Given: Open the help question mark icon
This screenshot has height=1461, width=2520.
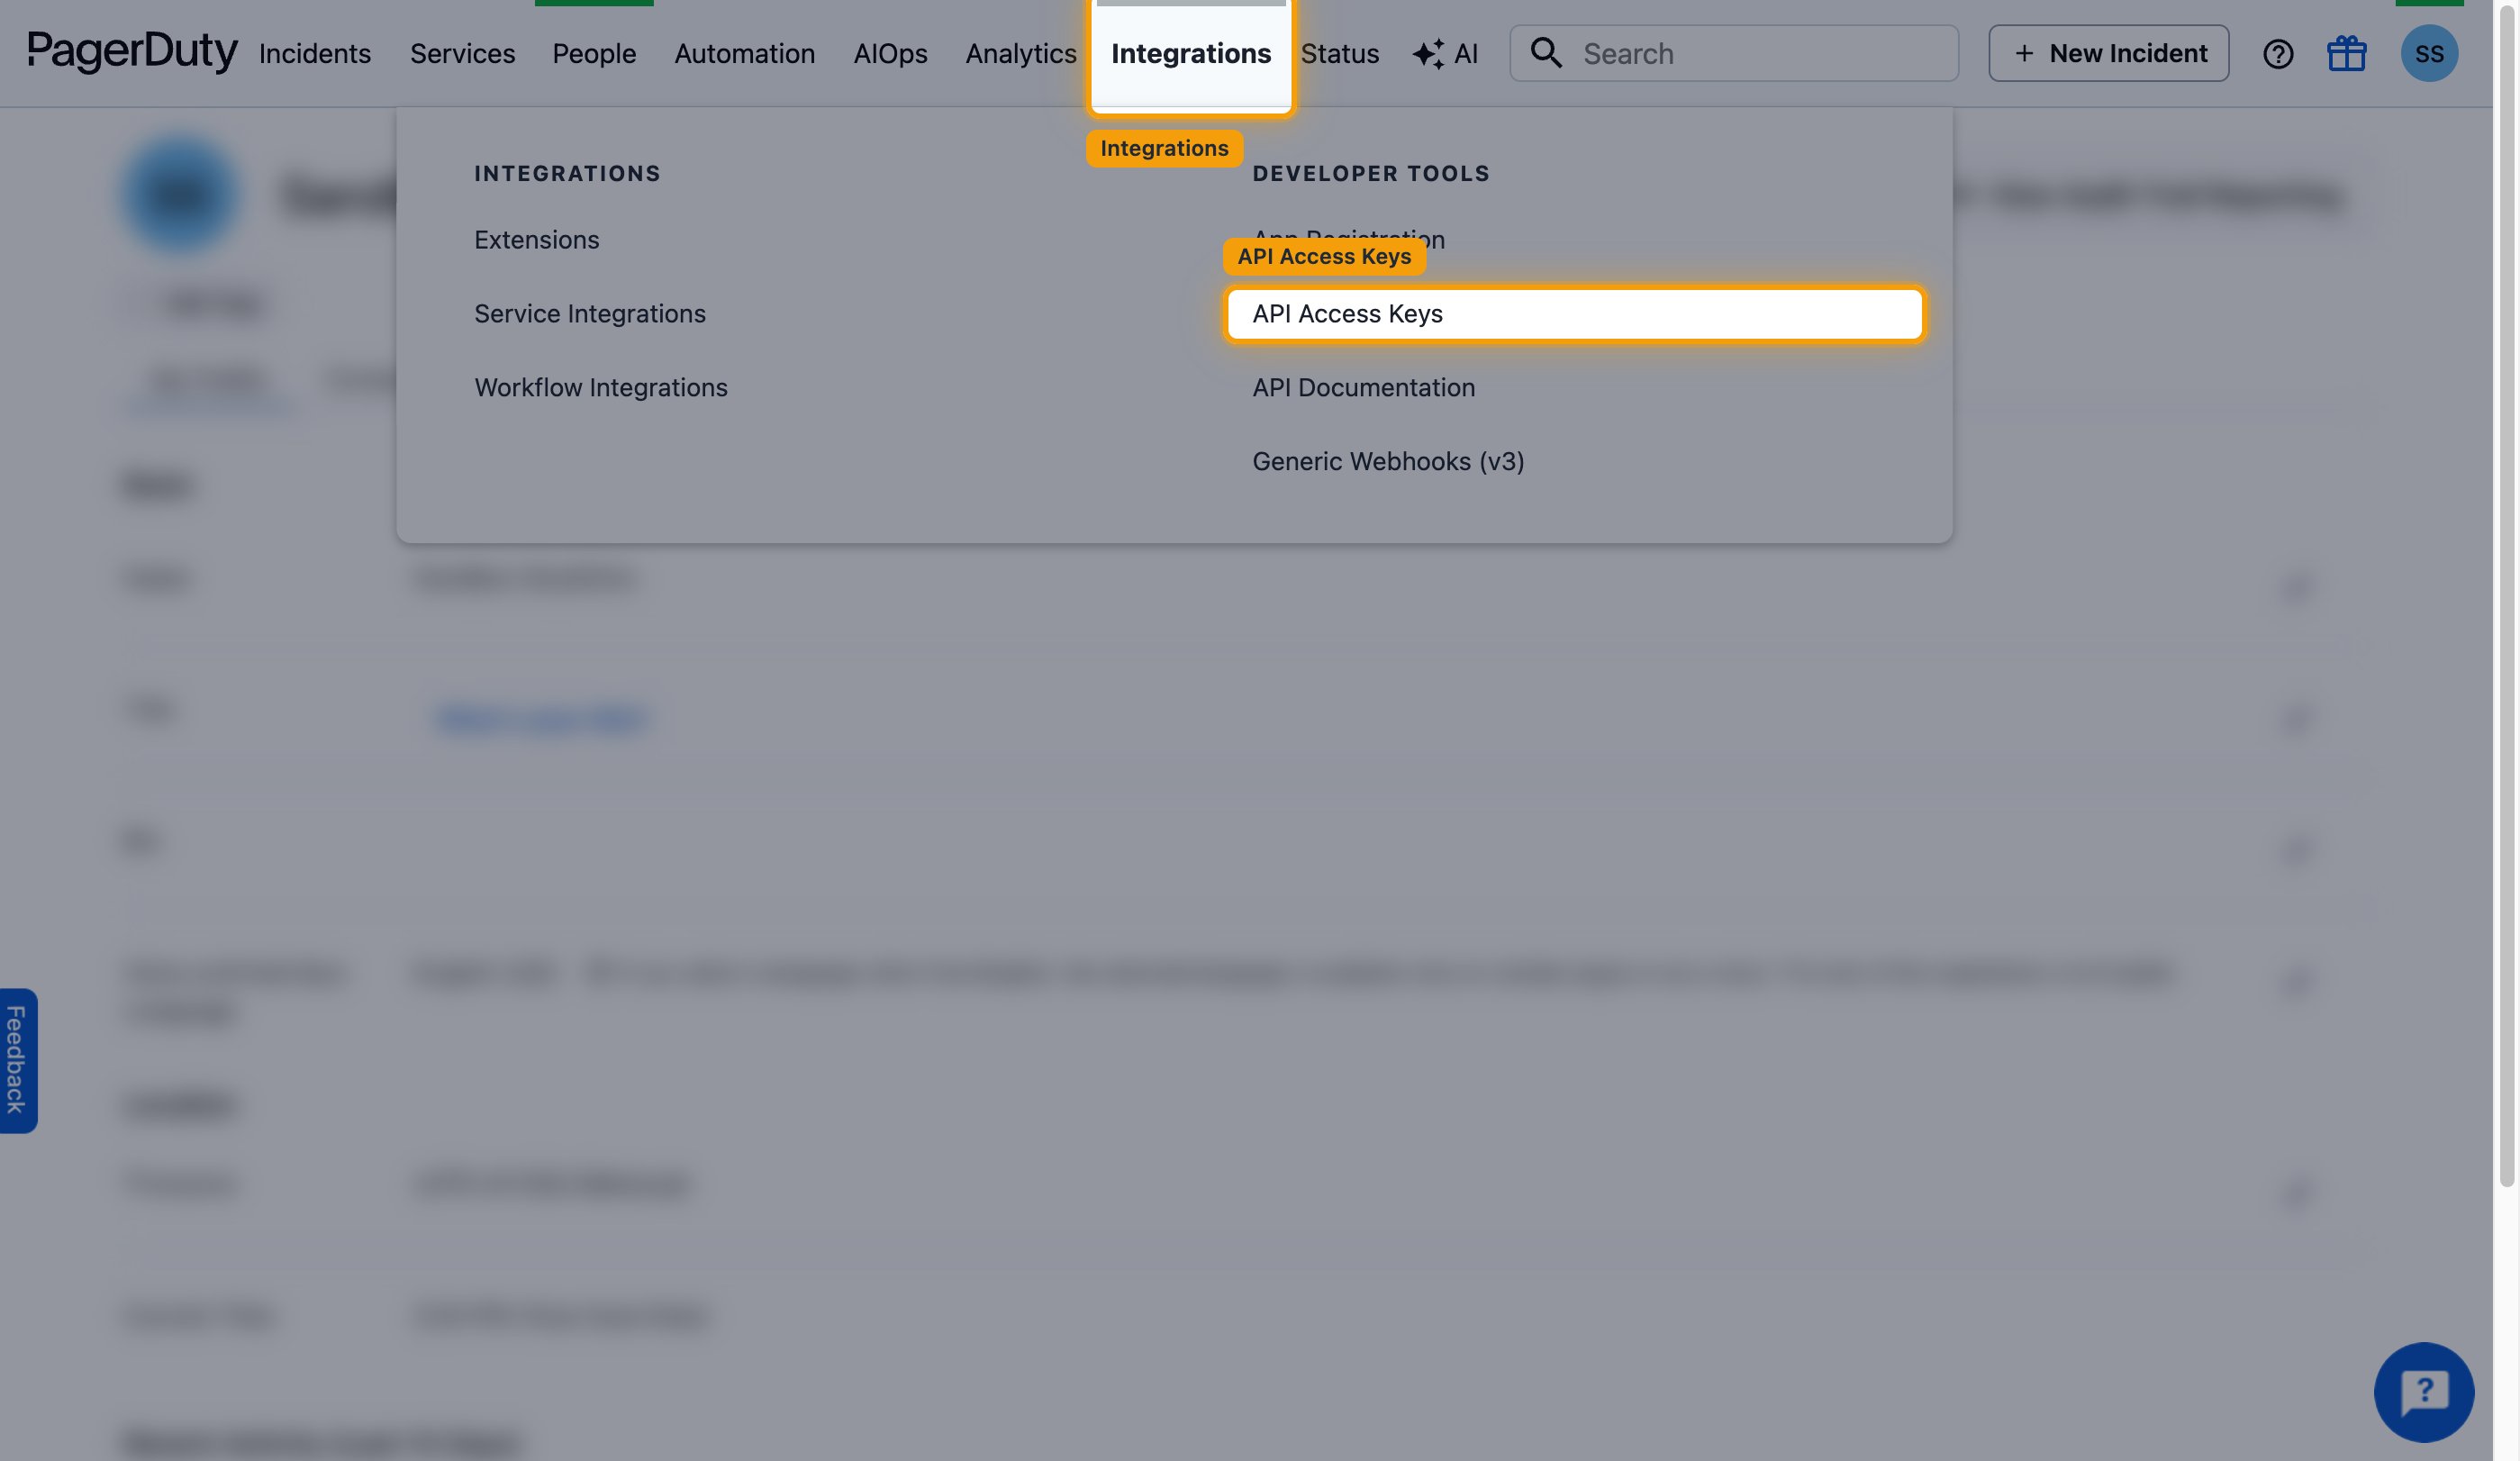Looking at the screenshot, I should click(x=2277, y=54).
